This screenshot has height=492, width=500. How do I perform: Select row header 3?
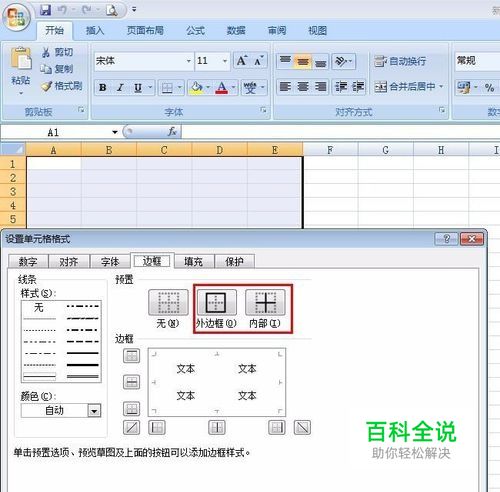13,191
